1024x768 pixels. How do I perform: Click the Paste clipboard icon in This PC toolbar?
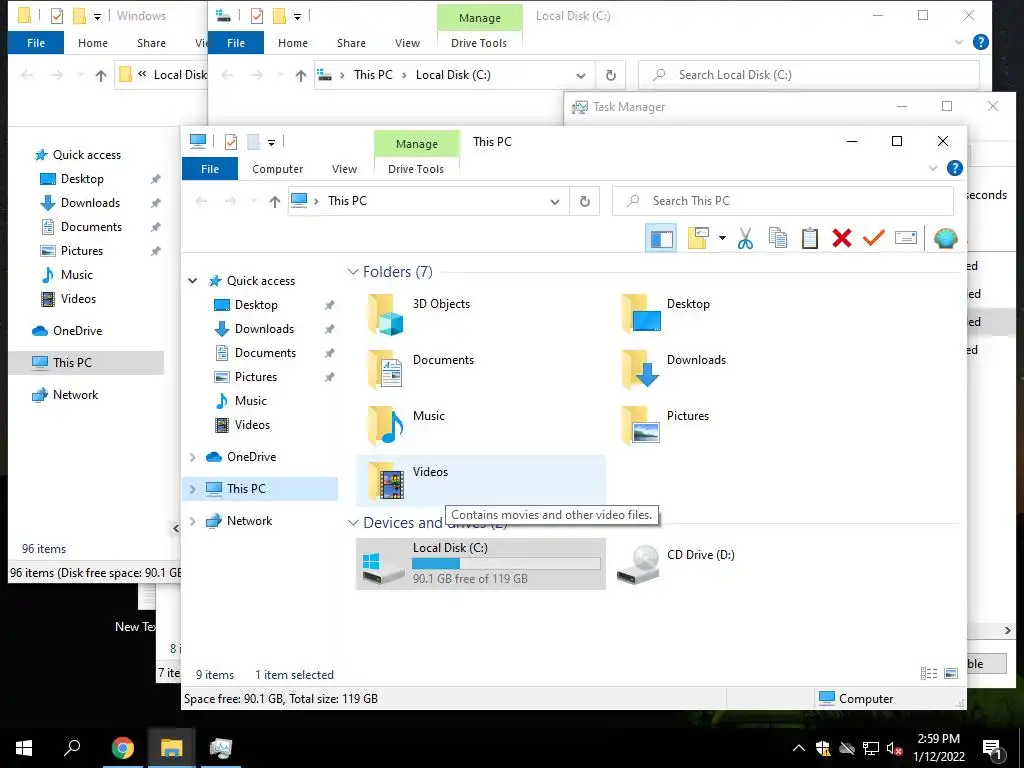(x=810, y=238)
